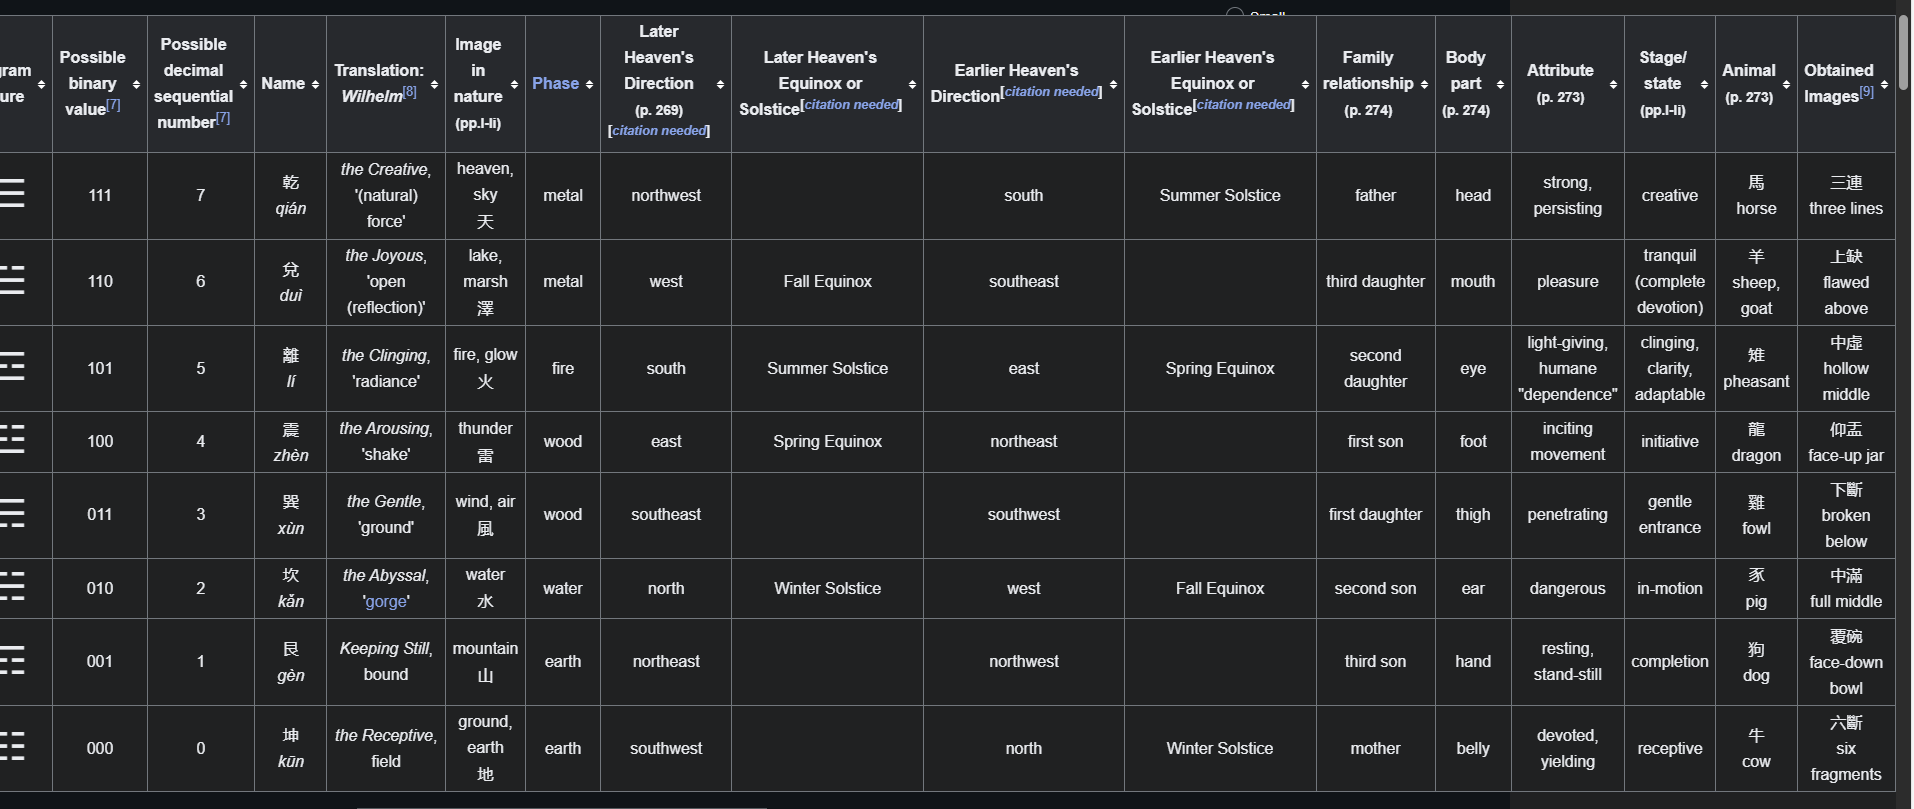Viewport: 1914px width, 809px height.
Task: Sort by Stage/state column arrow
Action: (x=1704, y=84)
